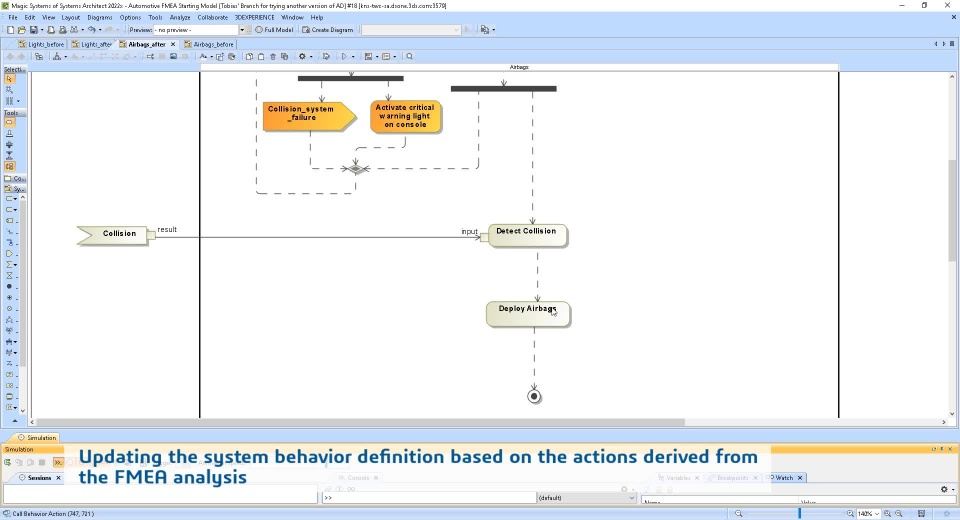Close the Watch tab

[800, 478]
